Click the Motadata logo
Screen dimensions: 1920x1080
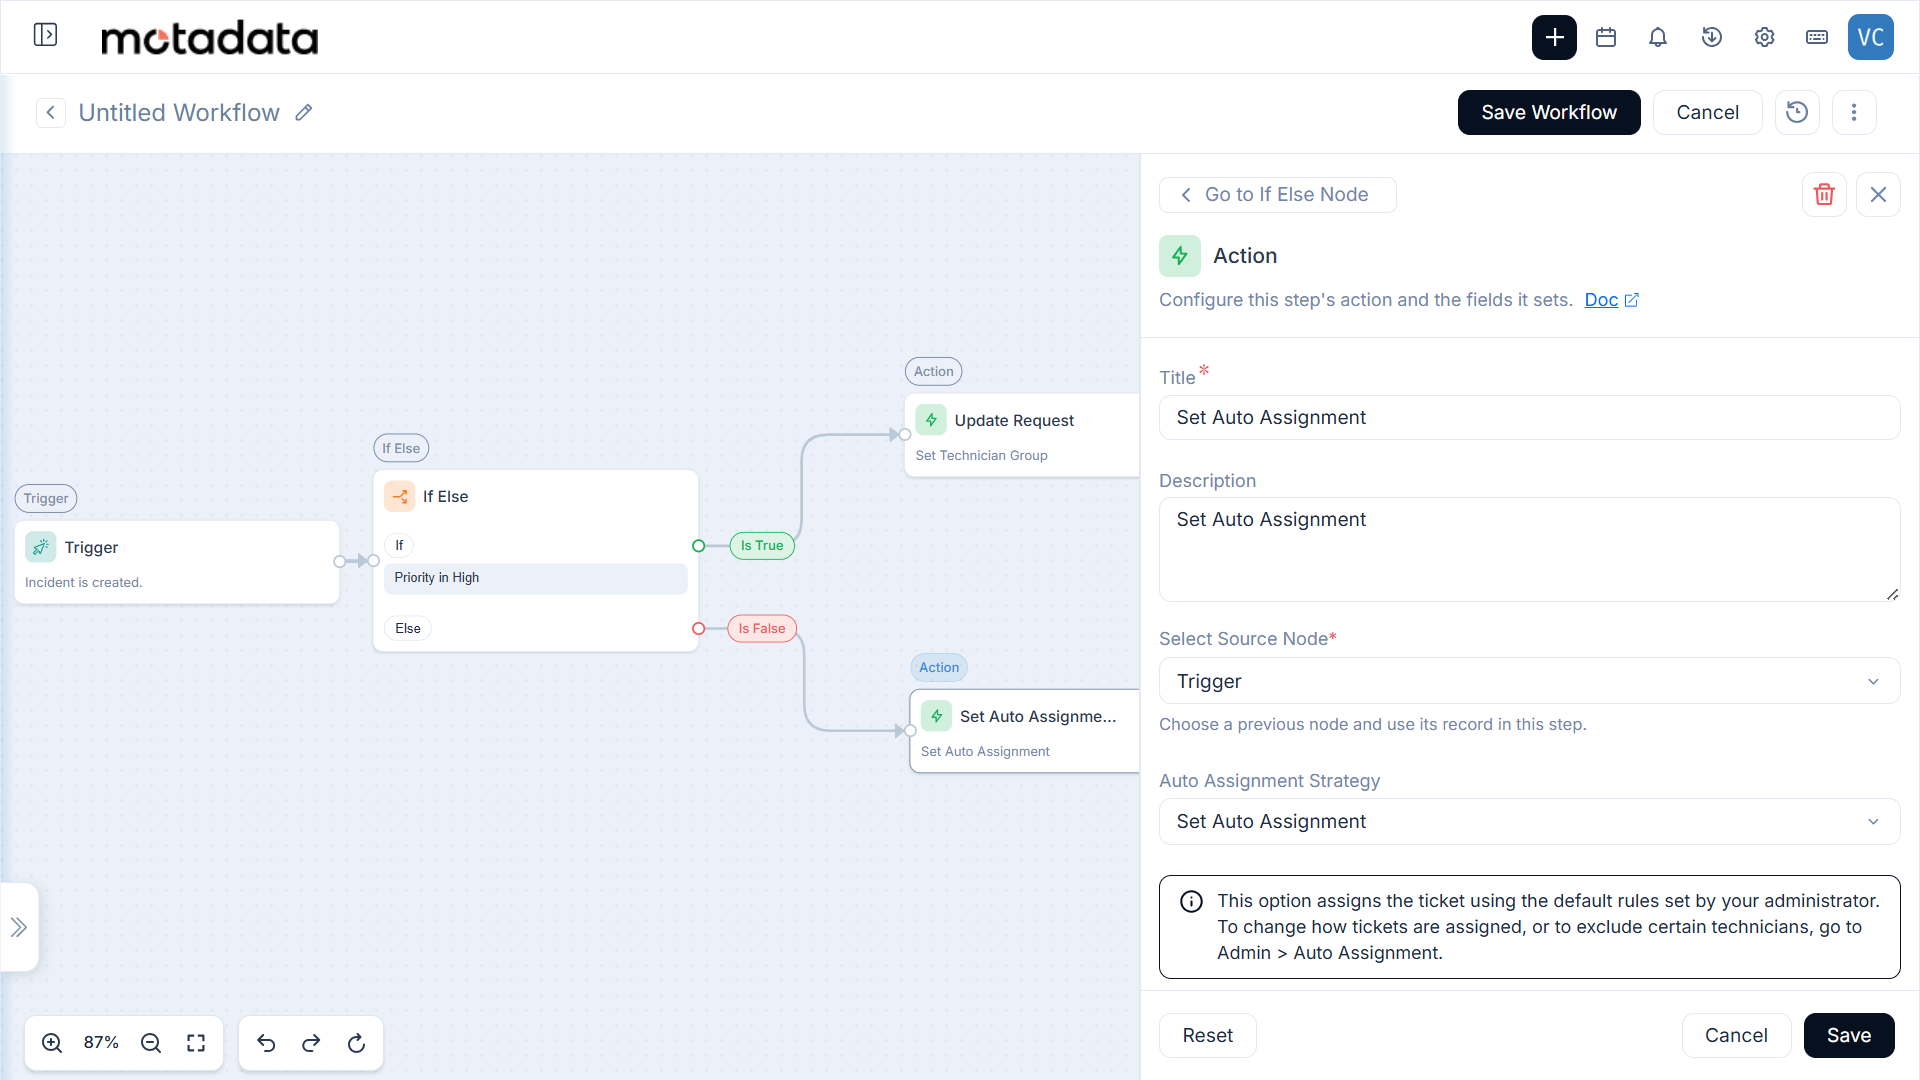210,37
